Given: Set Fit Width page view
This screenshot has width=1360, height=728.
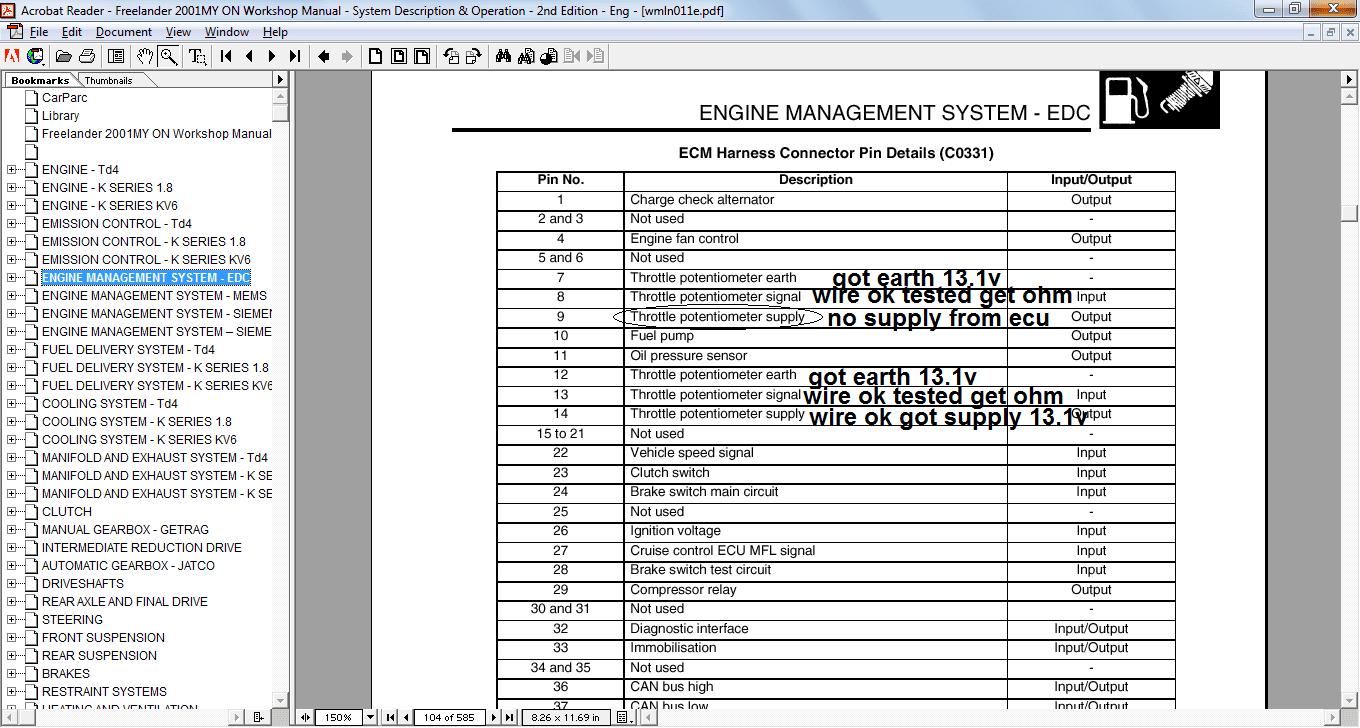Looking at the screenshot, I should coord(422,56).
